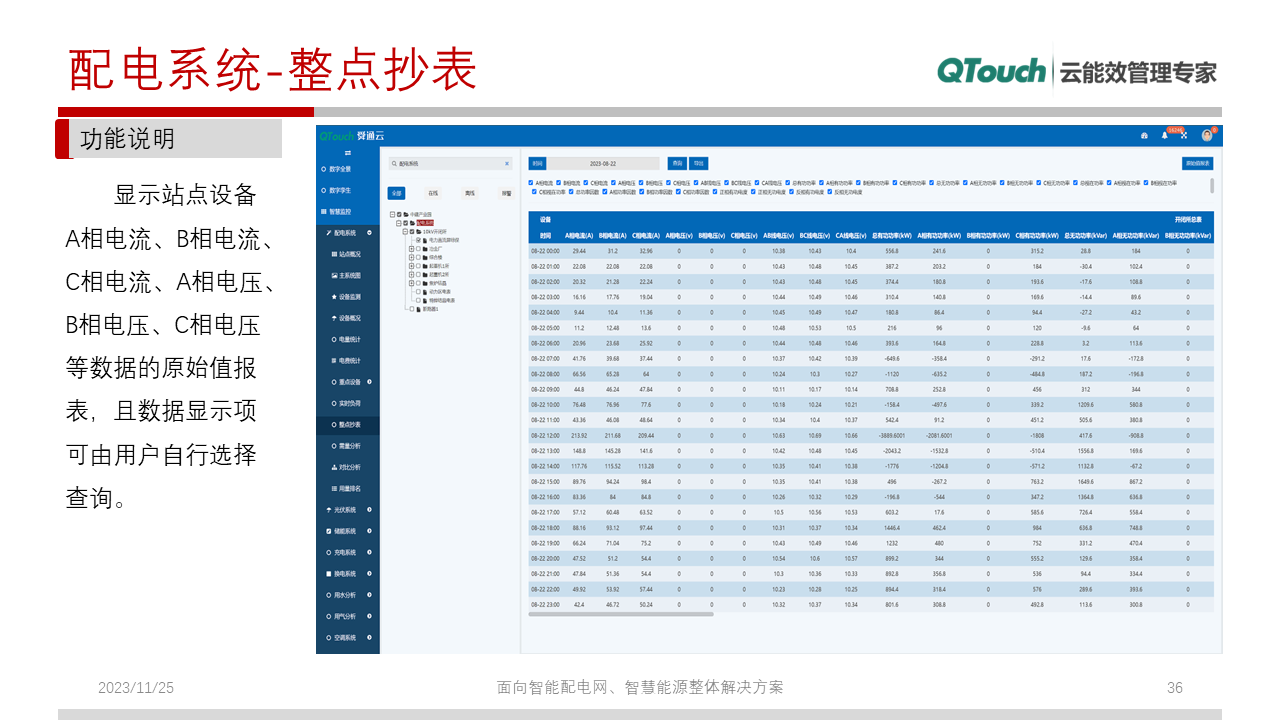Collapse the 配电系统 tree node

tap(398, 222)
